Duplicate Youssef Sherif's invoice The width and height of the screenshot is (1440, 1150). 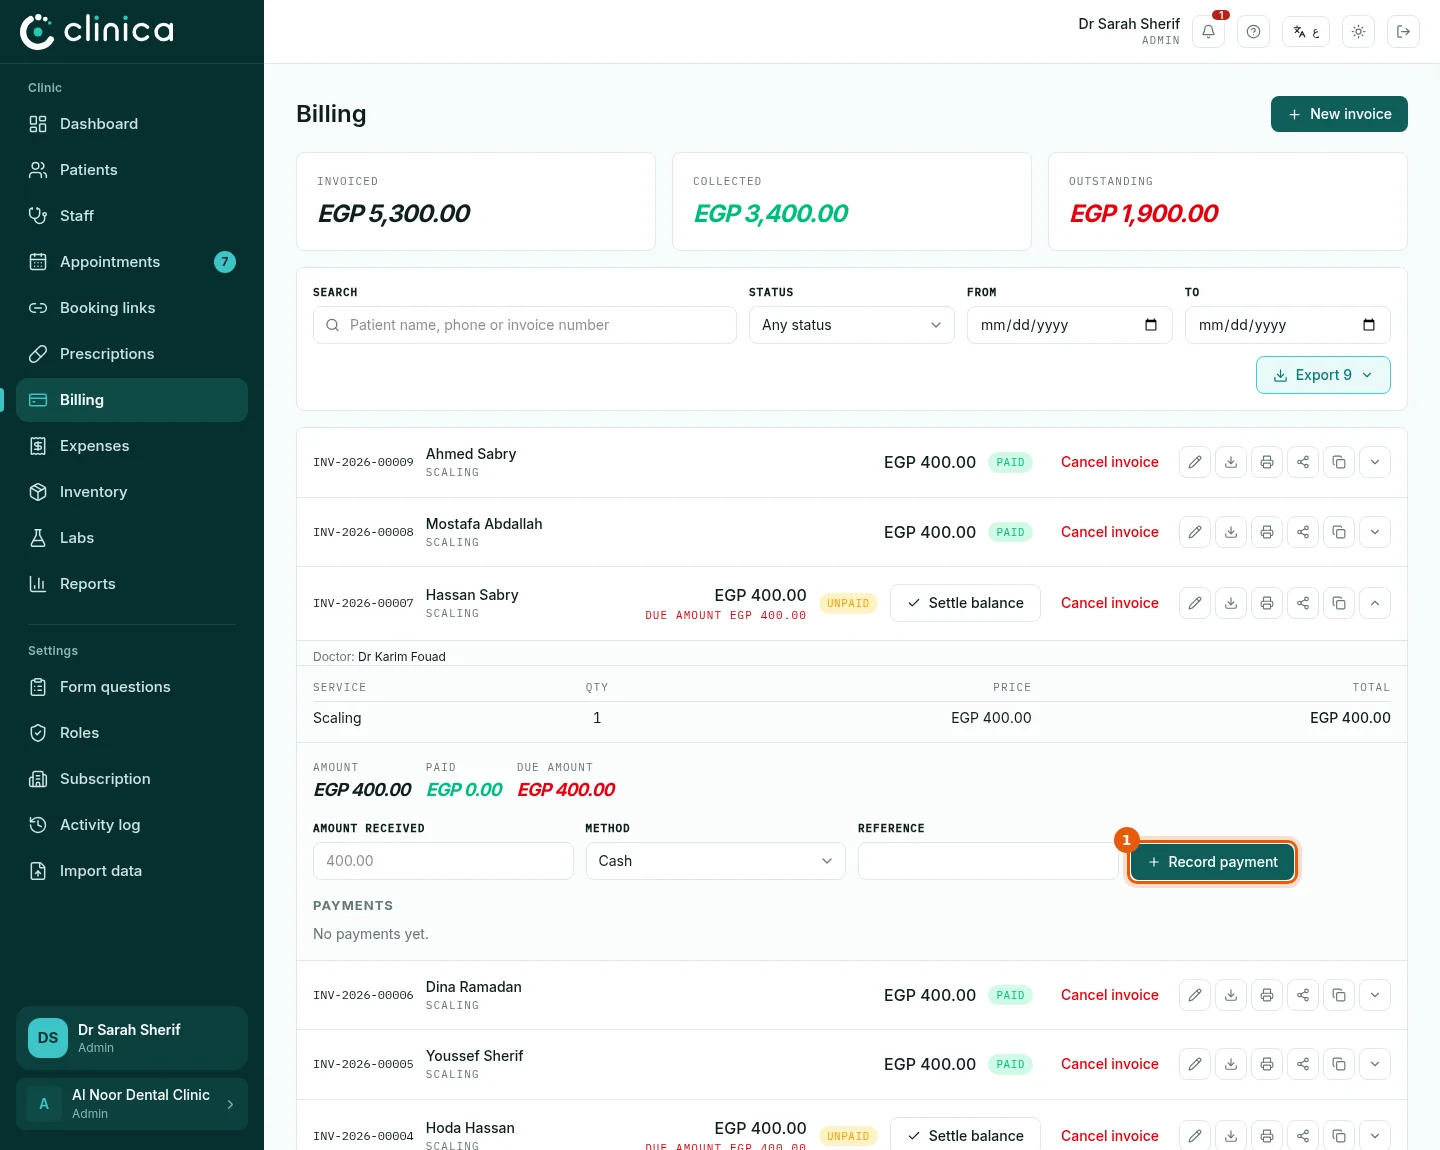click(1339, 1064)
